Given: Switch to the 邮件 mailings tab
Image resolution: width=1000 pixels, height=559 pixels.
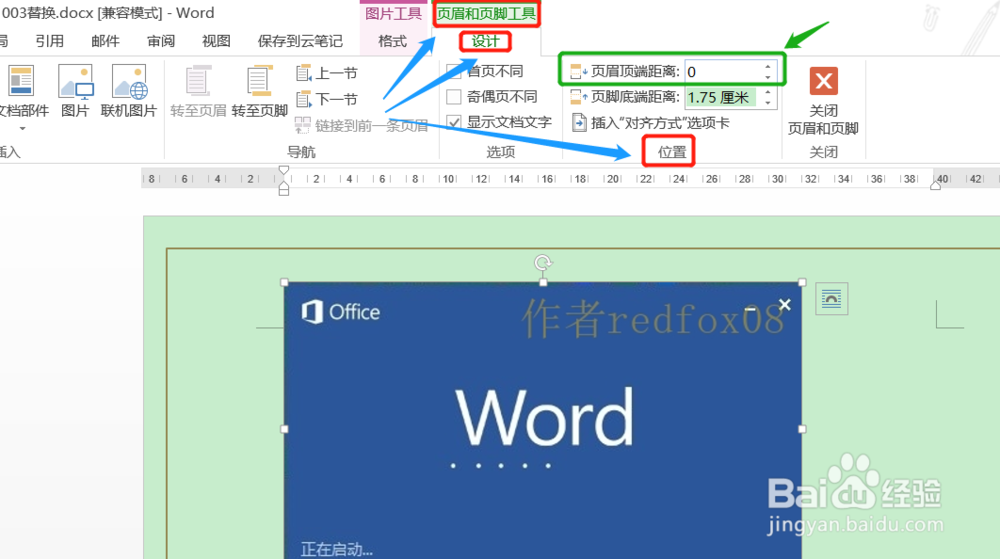Looking at the screenshot, I should point(105,41).
